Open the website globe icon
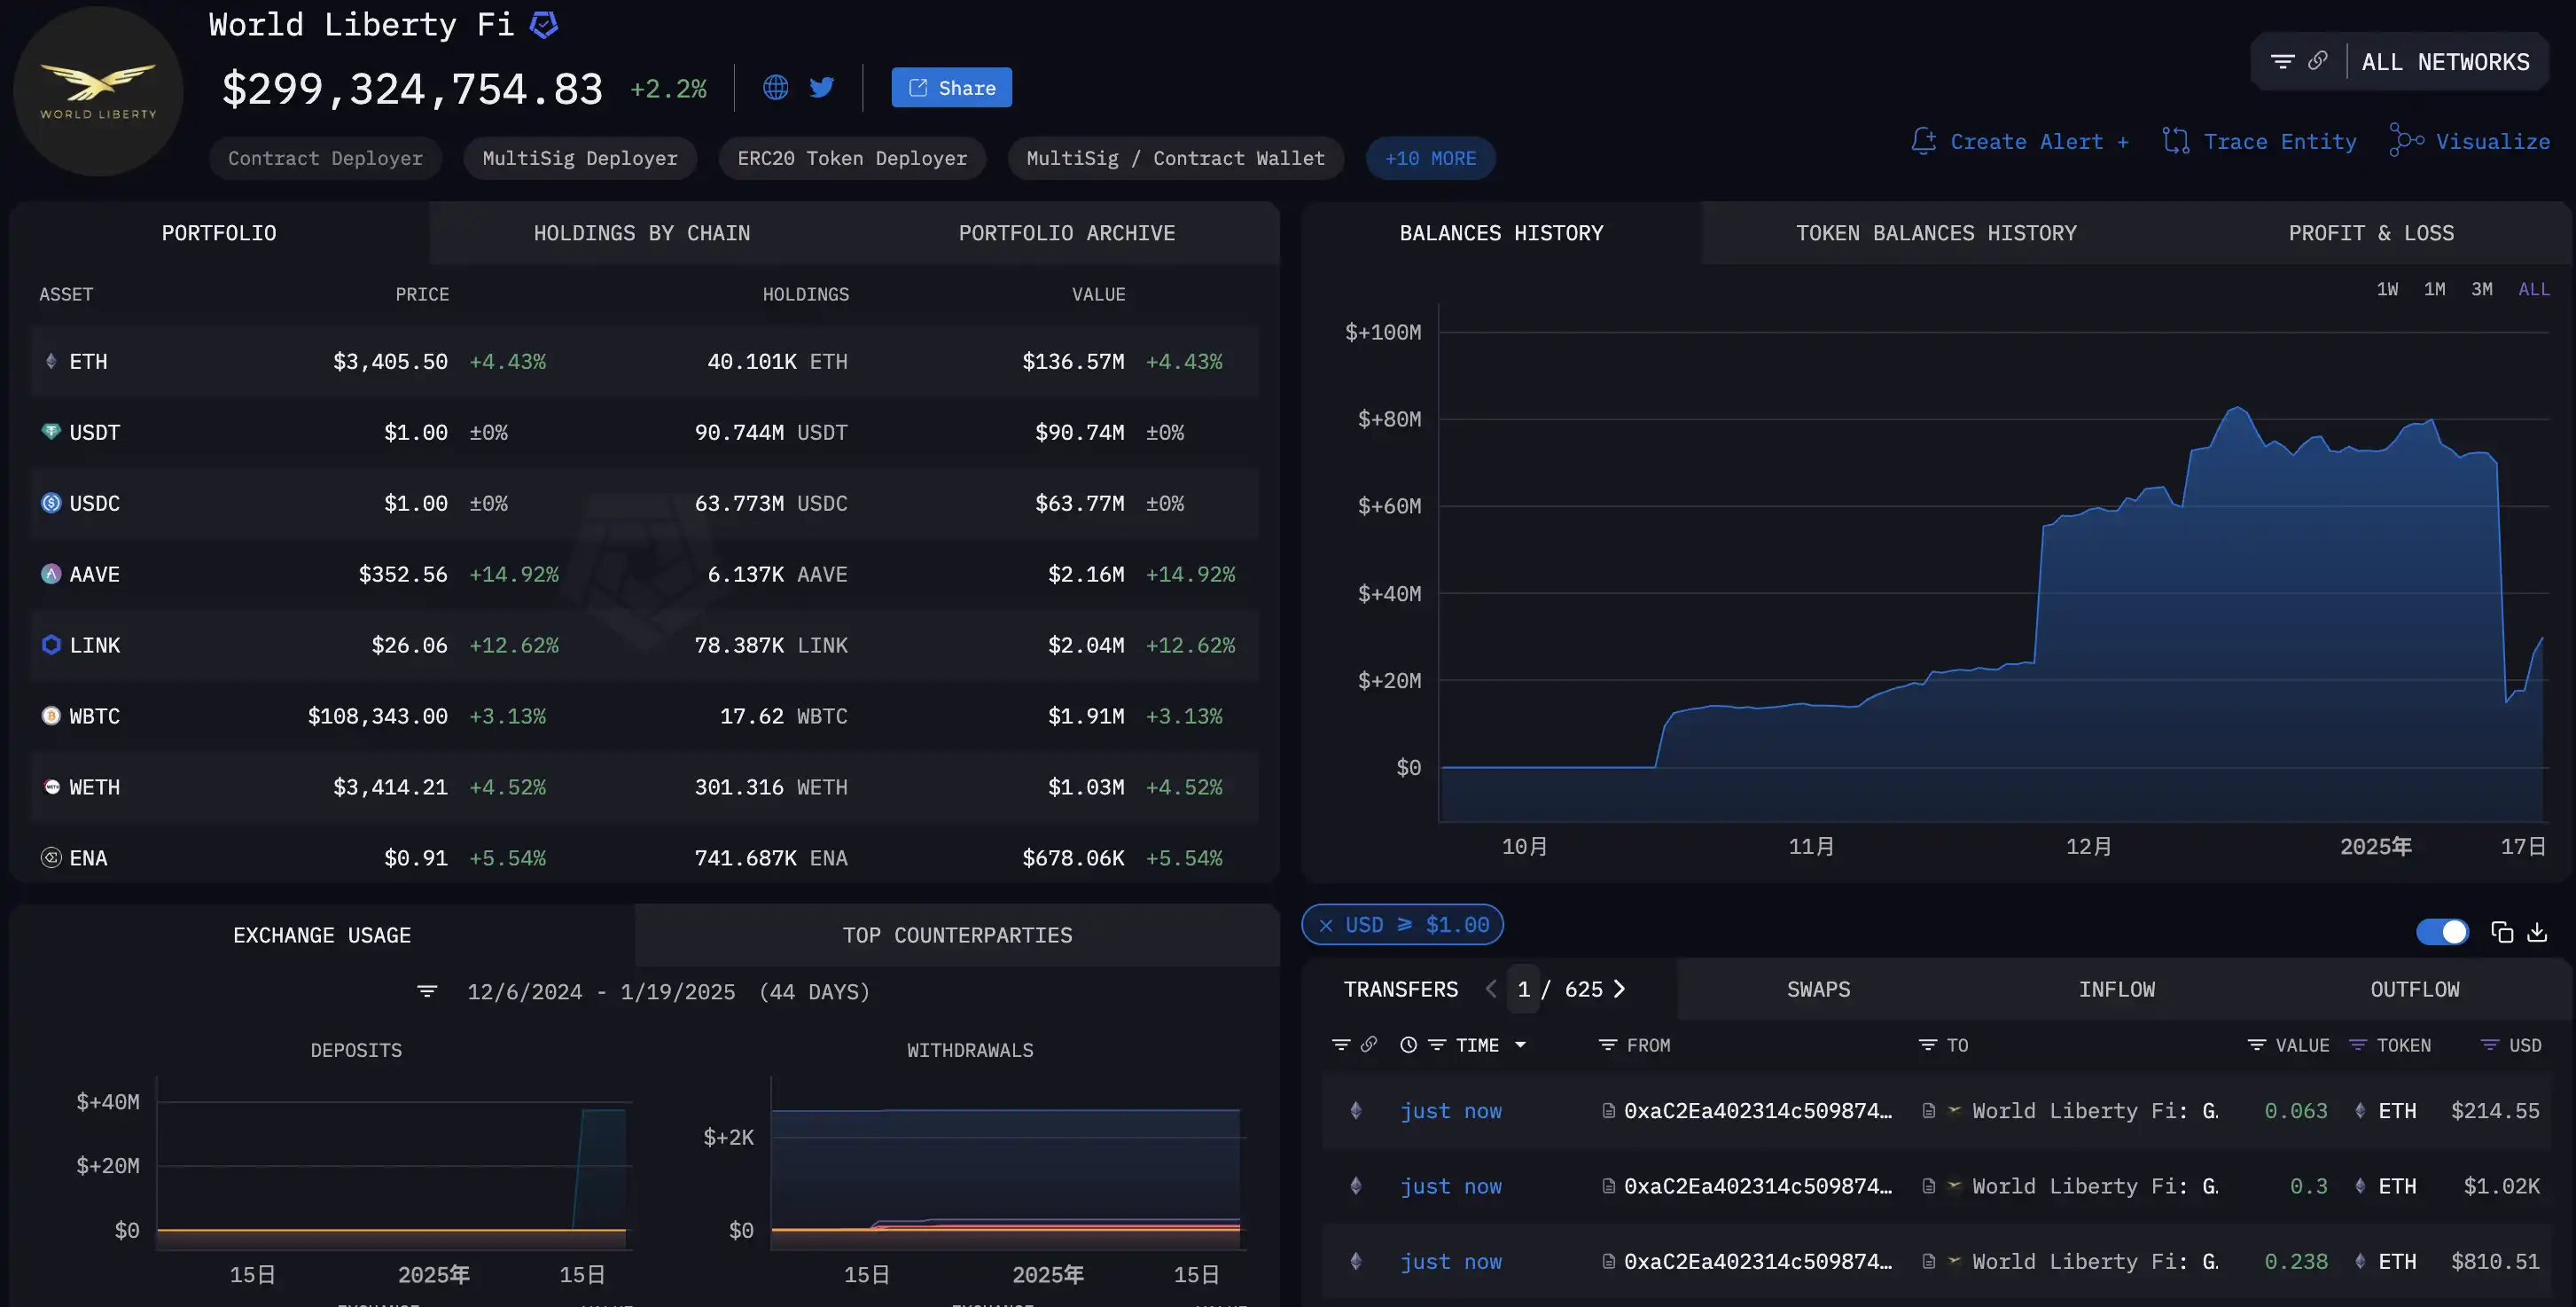2576x1307 pixels. coord(775,88)
